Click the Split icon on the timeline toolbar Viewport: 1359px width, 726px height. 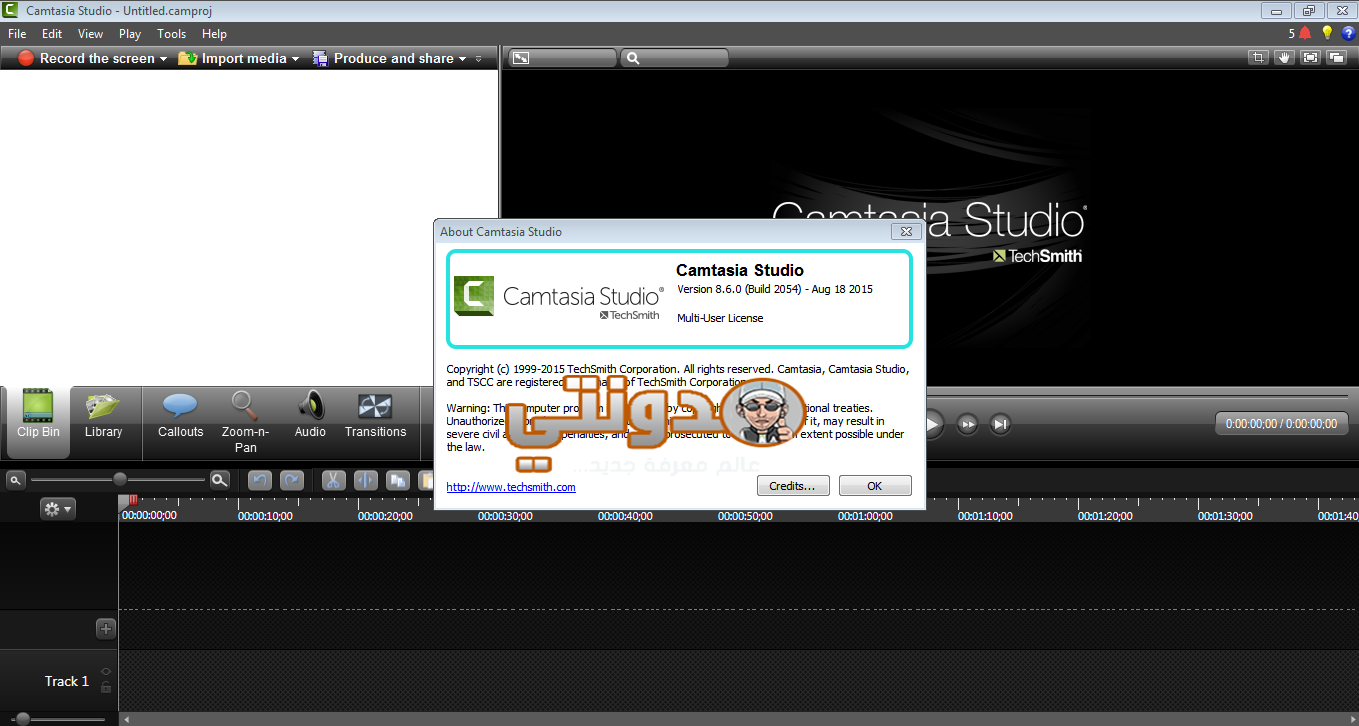click(x=365, y=480)
